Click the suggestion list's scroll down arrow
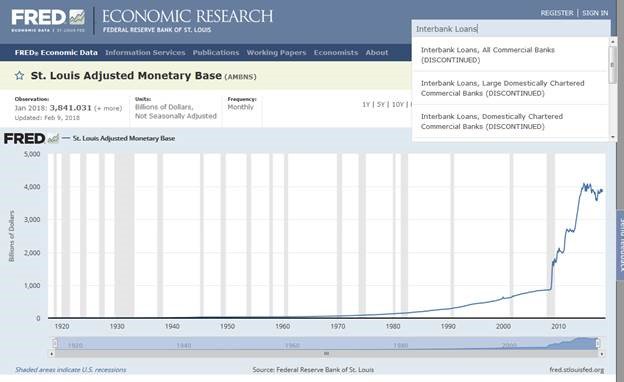 coord(613,137)
